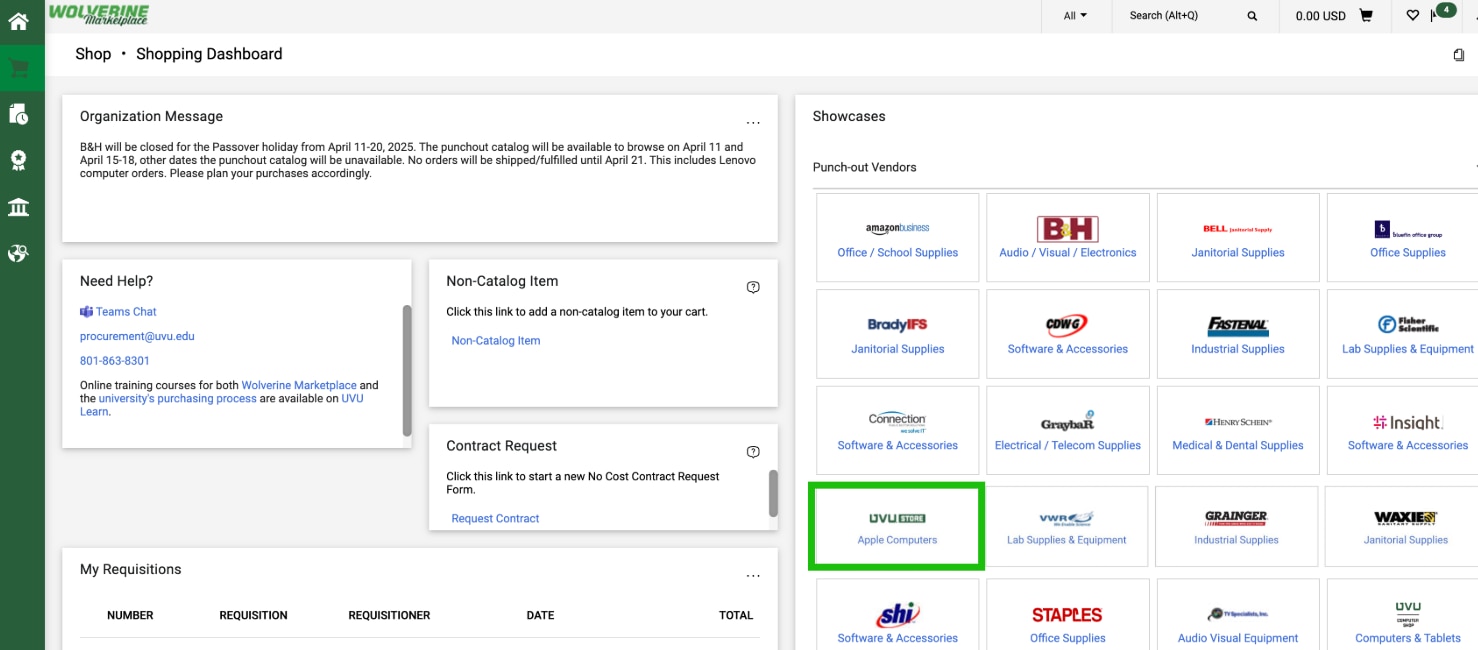Open Bell Janitorial Supplies vendor tile
The image size is (1478, 650).
pyautogui.click(x=1238, y=239)
